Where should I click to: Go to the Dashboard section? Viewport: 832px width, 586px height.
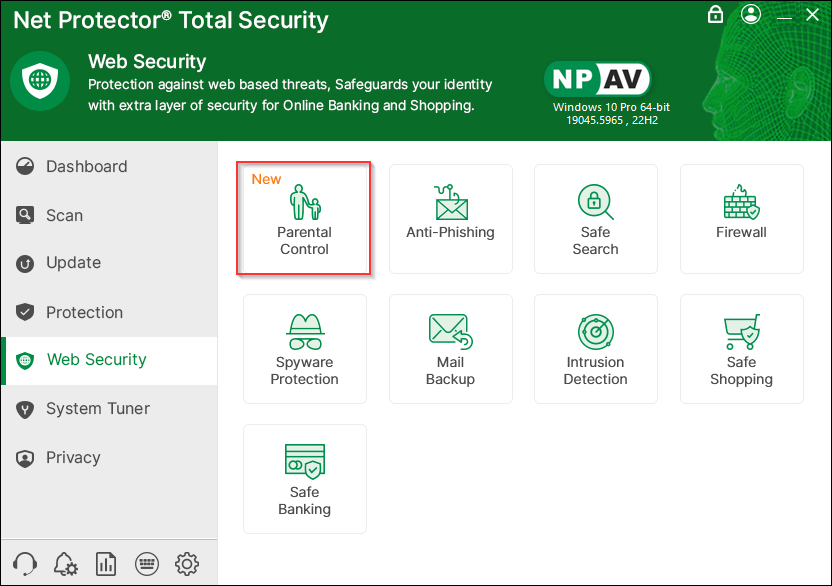pos(86,167)
